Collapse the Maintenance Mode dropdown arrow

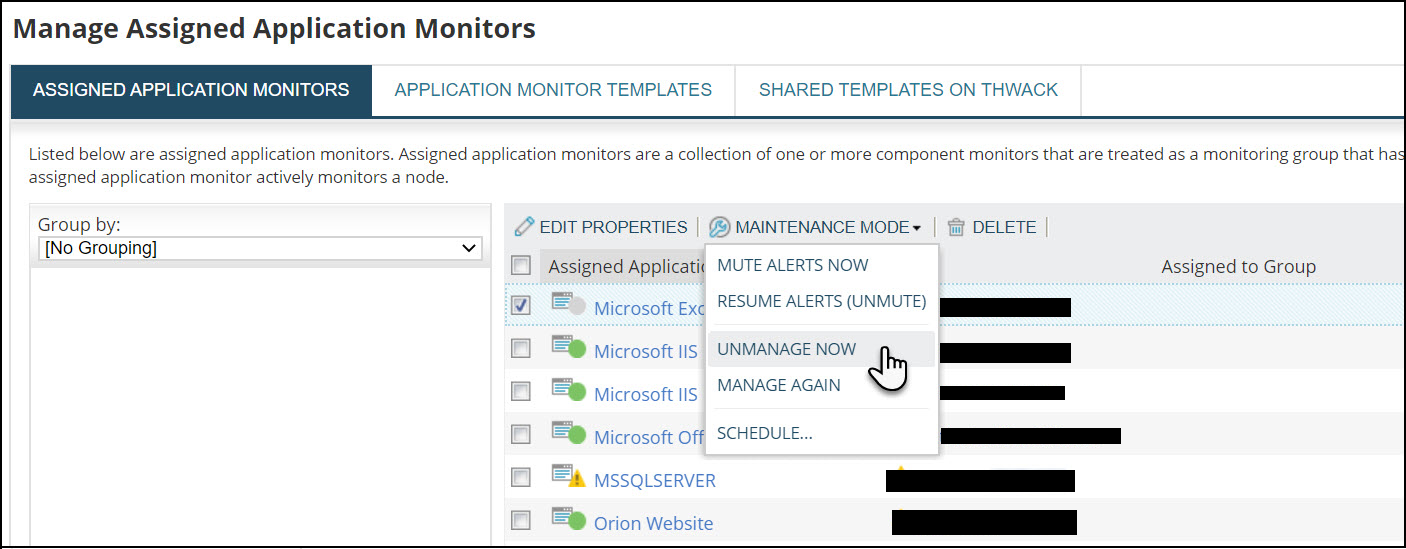click(916, 229)
